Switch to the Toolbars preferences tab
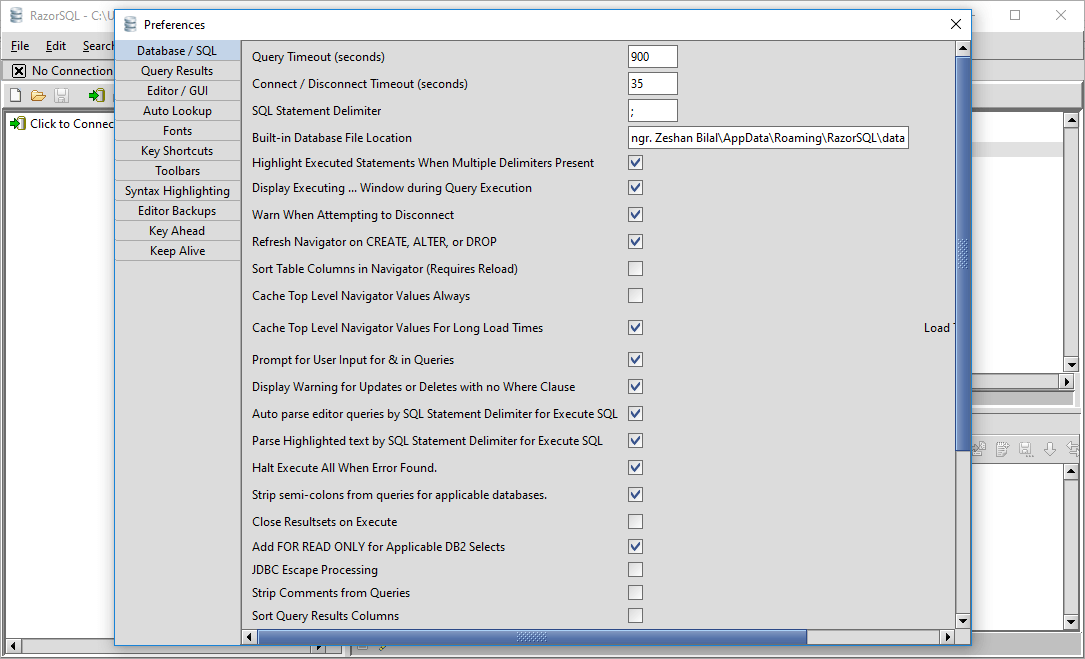The width and height of the screenshot is (1085, 659). click(177, 171)
